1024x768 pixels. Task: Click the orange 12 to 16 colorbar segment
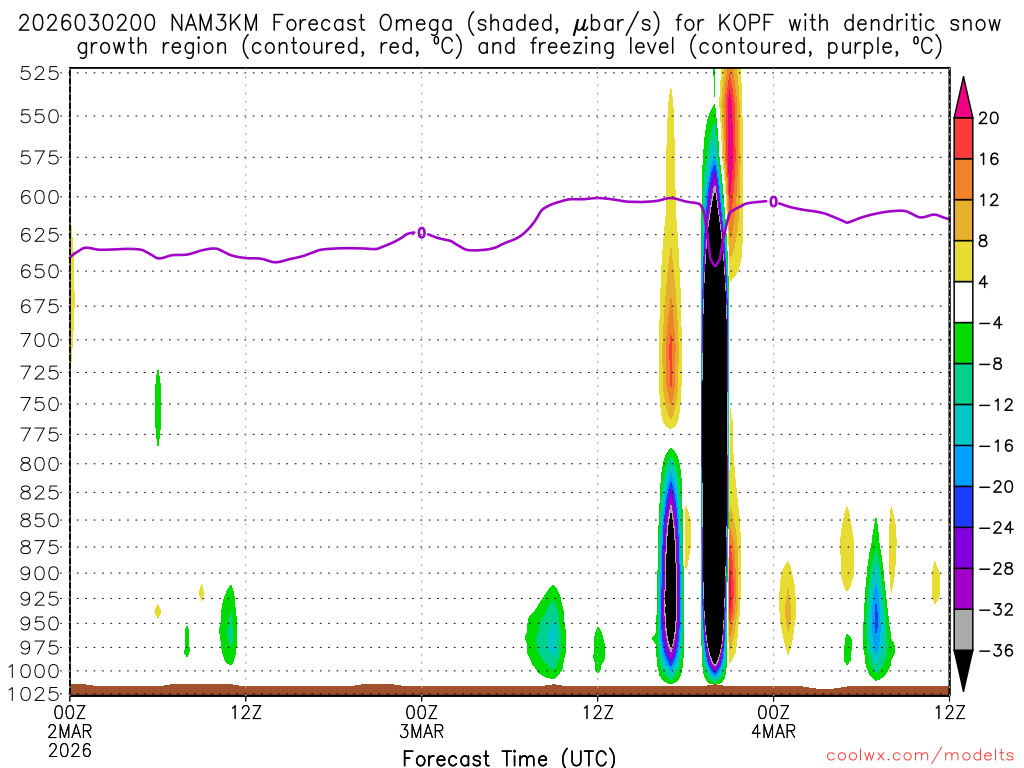963,180
